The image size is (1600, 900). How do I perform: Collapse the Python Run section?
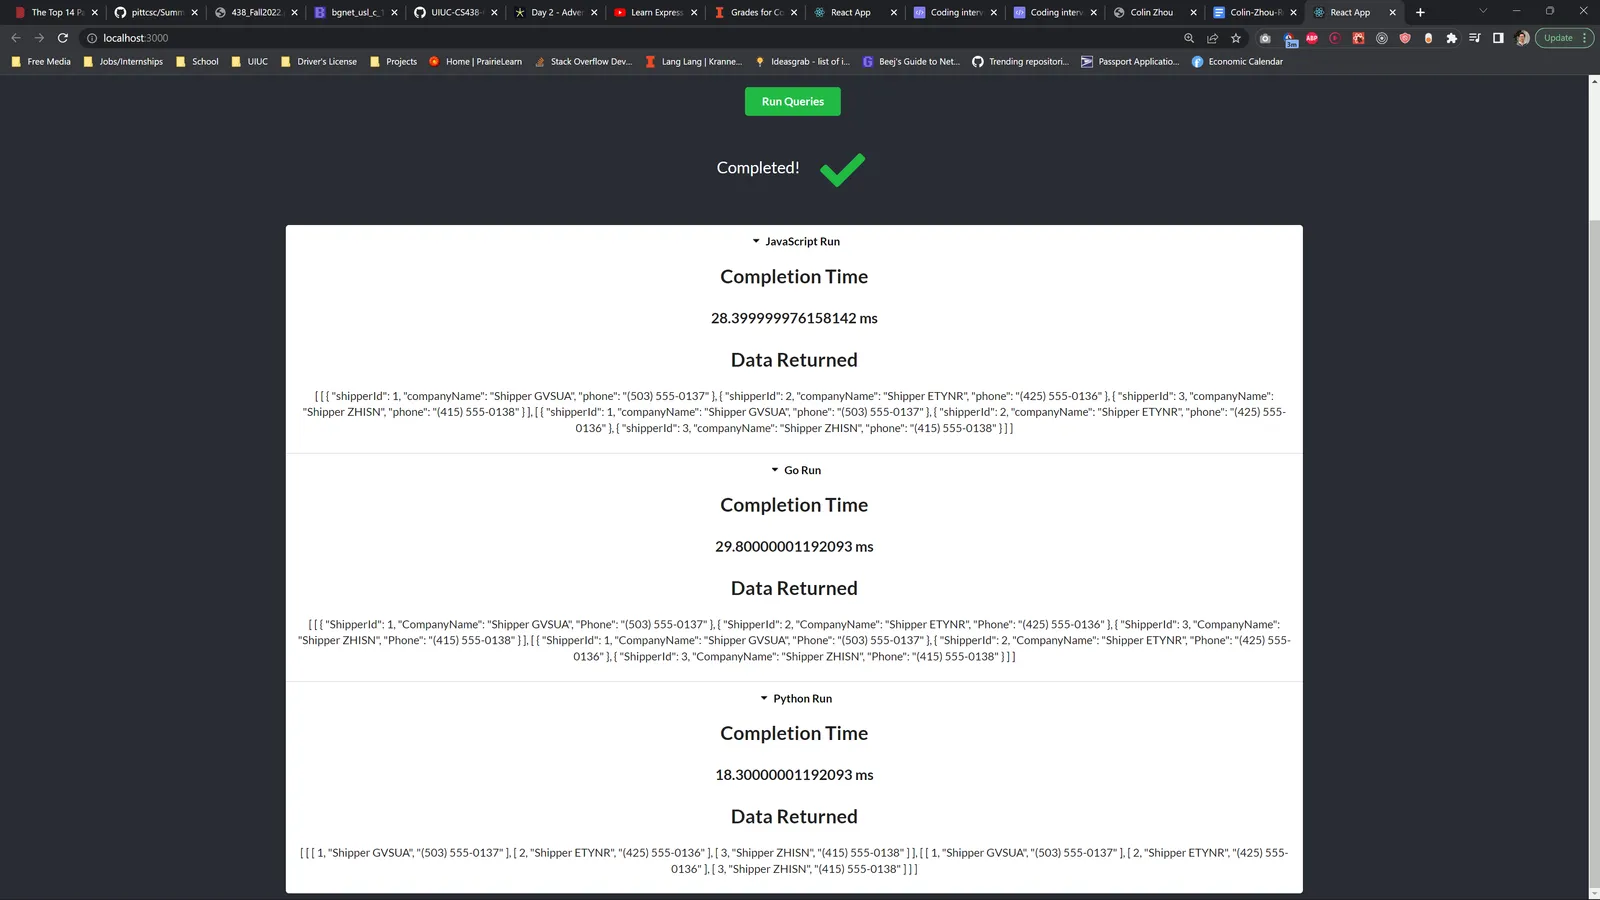point(795,698)
